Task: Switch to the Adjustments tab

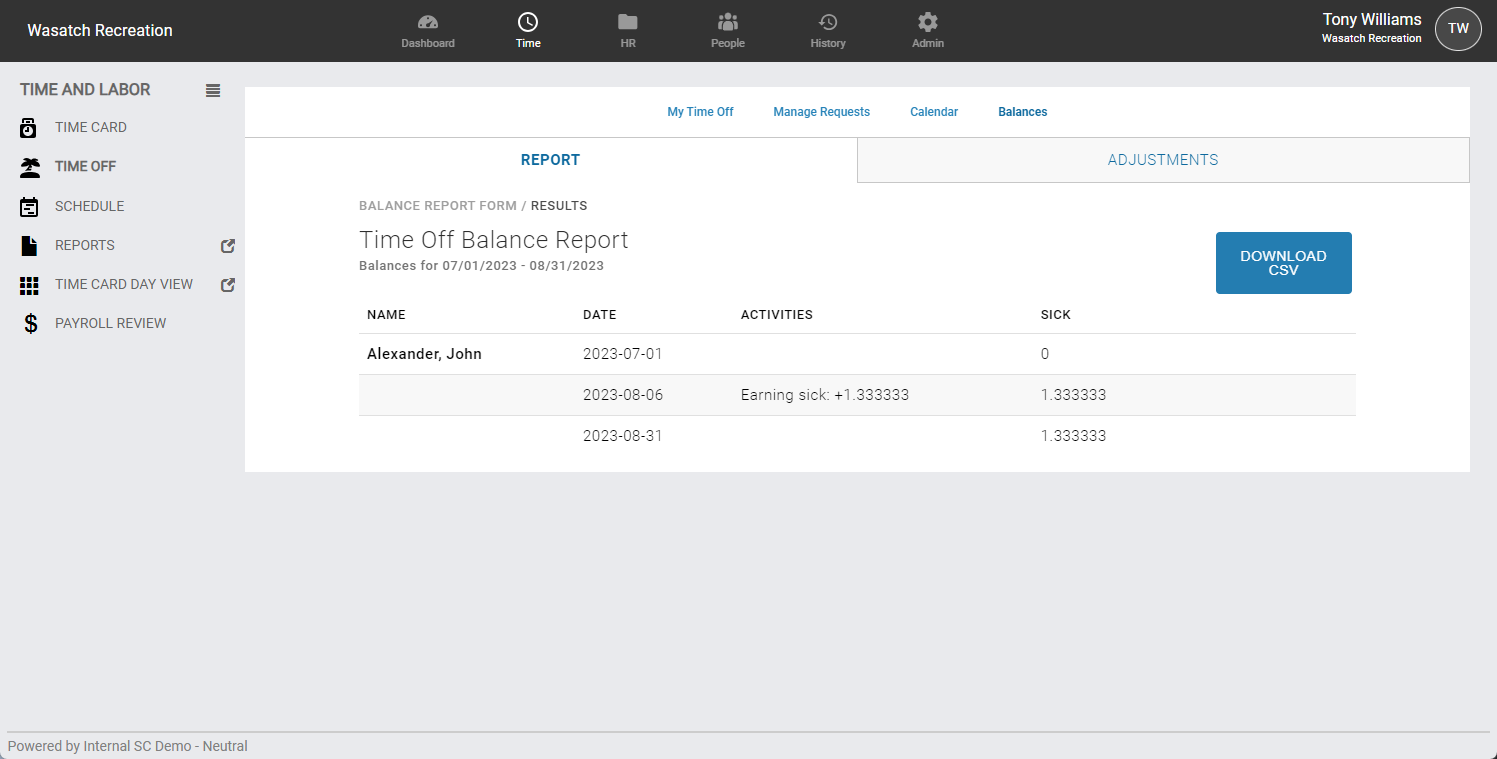Action: pyautogui.click(x=1162, y=160)
